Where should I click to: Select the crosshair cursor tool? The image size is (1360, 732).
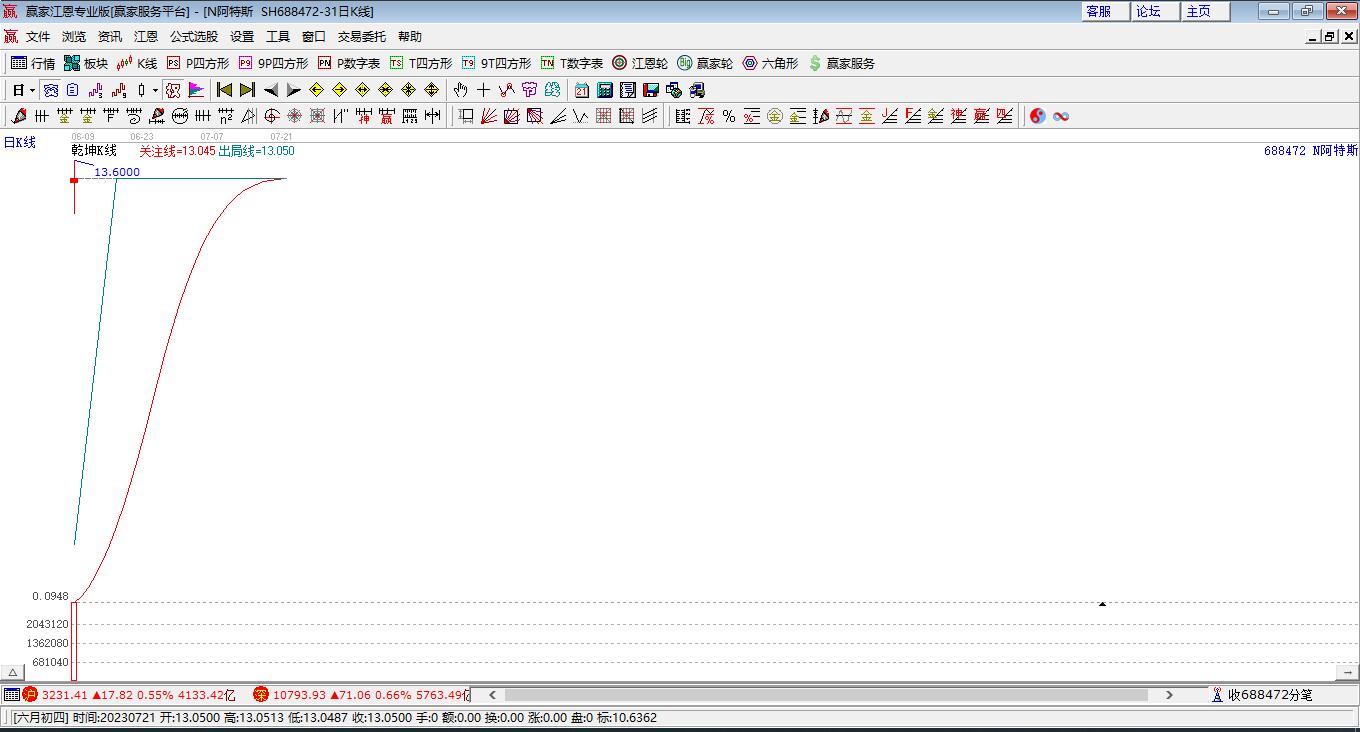(484, 90)
